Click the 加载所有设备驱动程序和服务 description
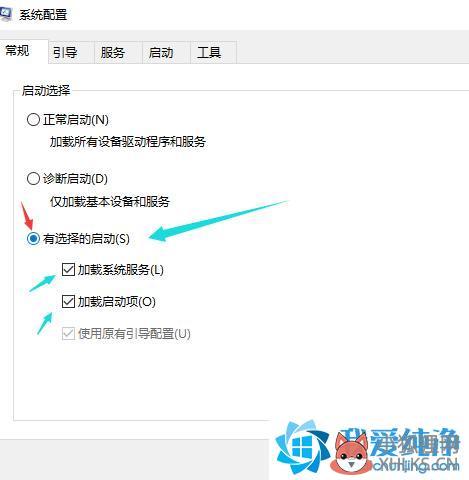The width and height of the screenshot is (469, 480). pyautogui.click(x=128, y=142)
